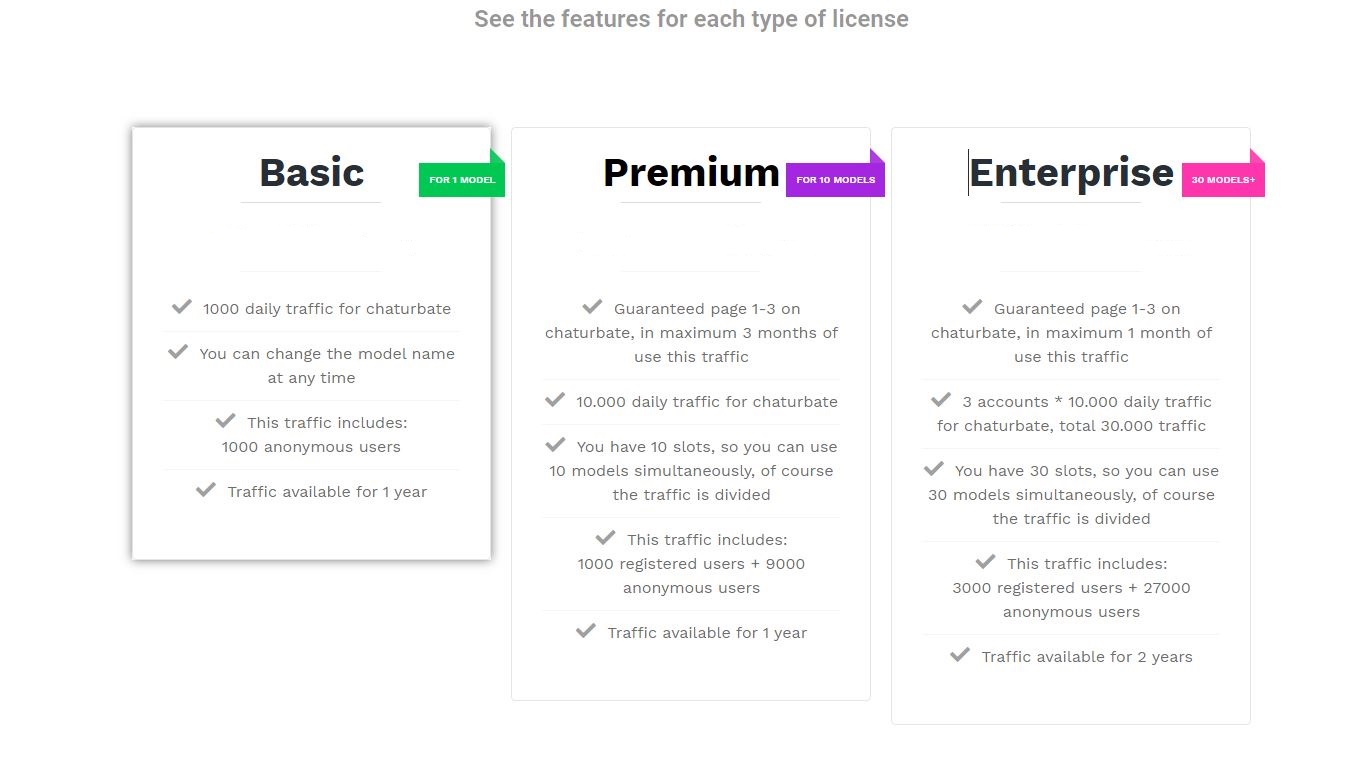Select the Premium license heading
Screen dimensions: 1348x779
(691, 173)
